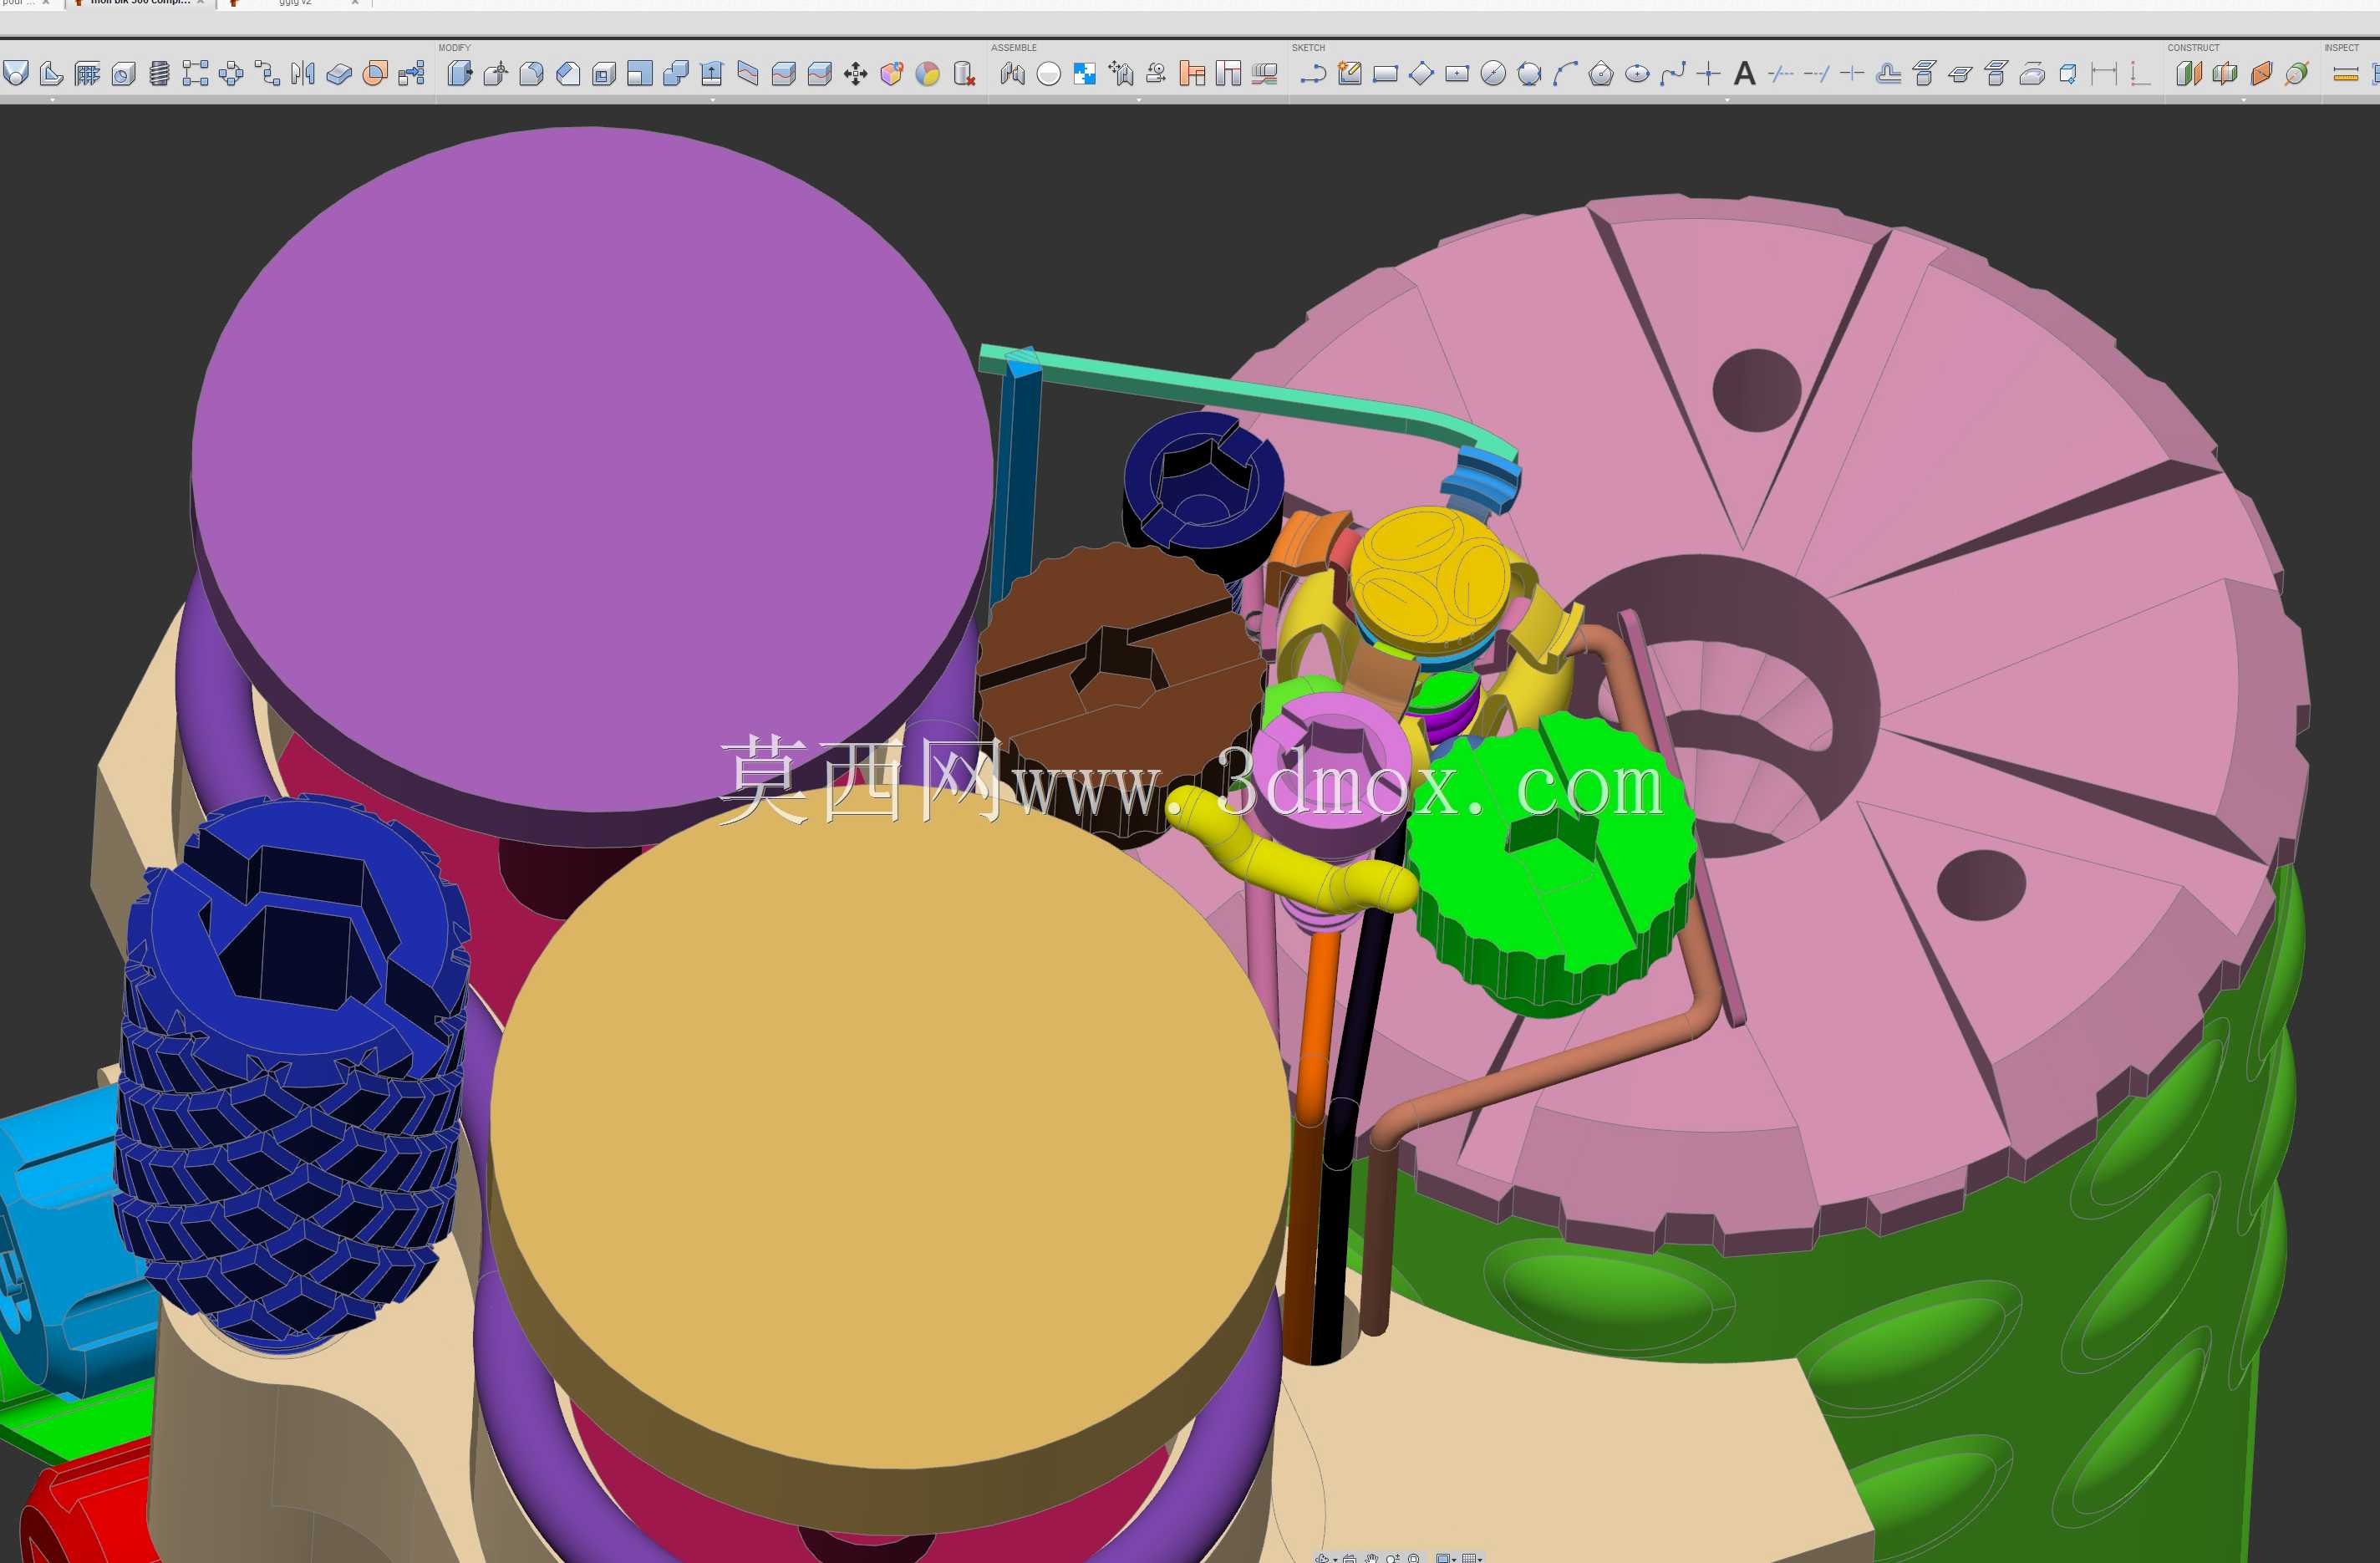Activate the Coil thread tool
The image size is (2380, 1563).
coord(160,73)
